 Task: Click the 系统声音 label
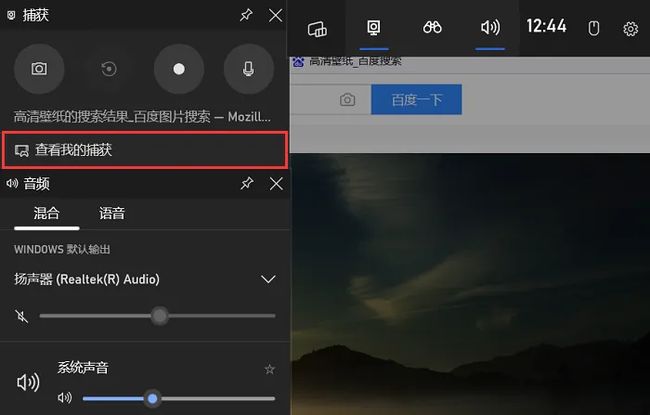coord(83,367)
